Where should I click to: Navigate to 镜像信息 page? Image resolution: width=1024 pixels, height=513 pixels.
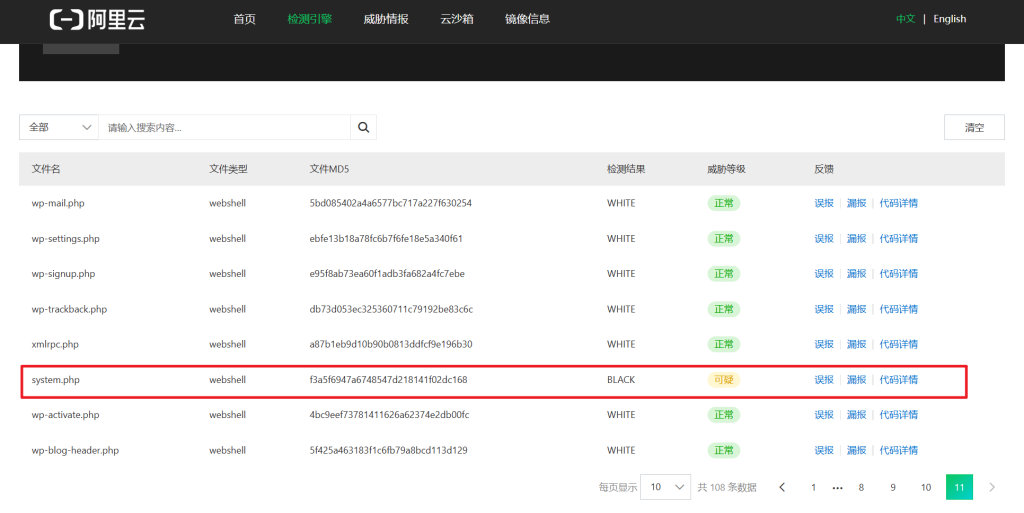[x=527, y=19]
